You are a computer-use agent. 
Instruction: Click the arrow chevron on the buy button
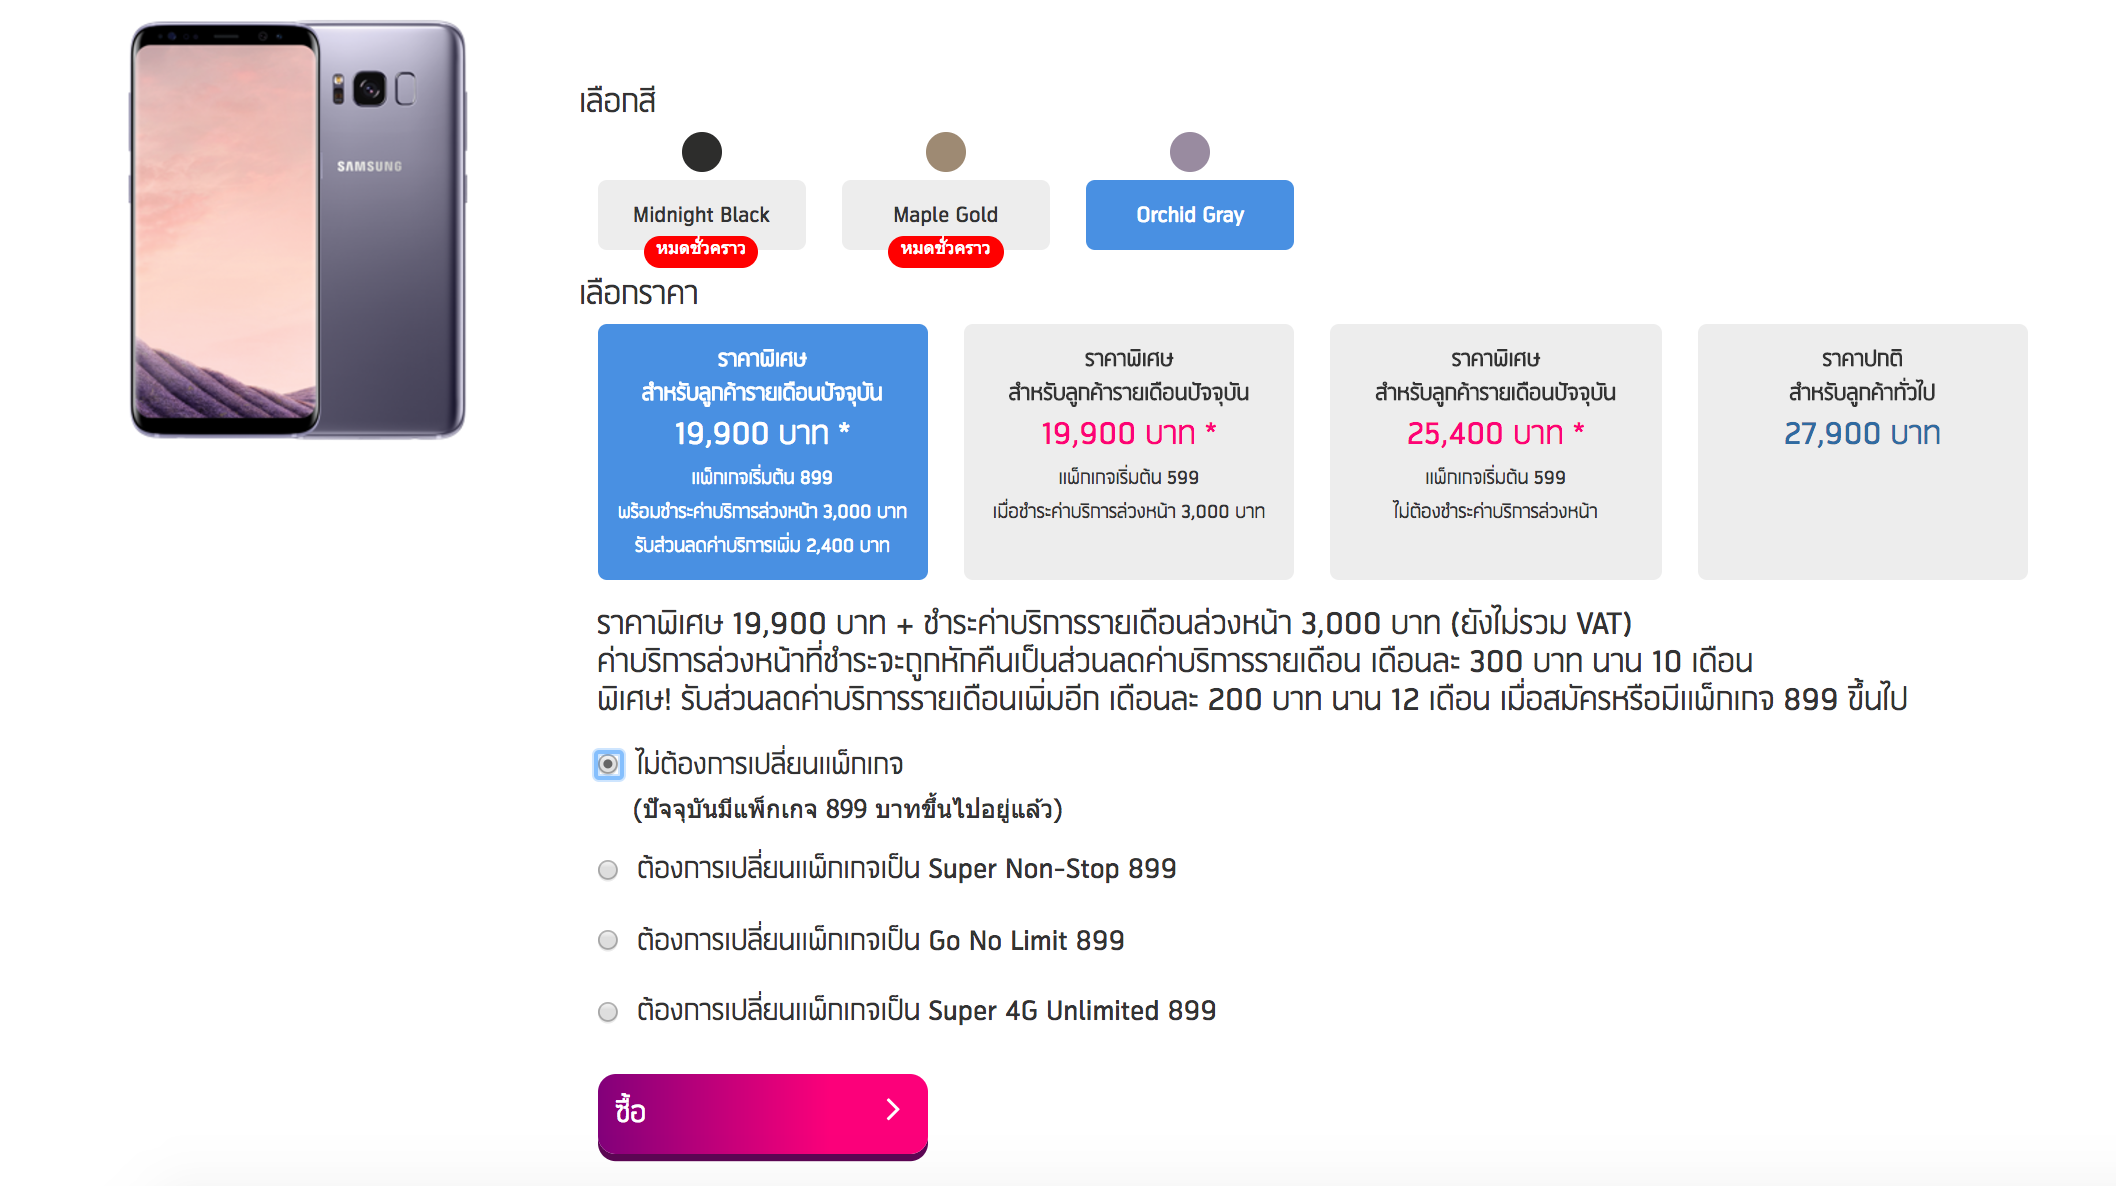(x=893, y=1109)
